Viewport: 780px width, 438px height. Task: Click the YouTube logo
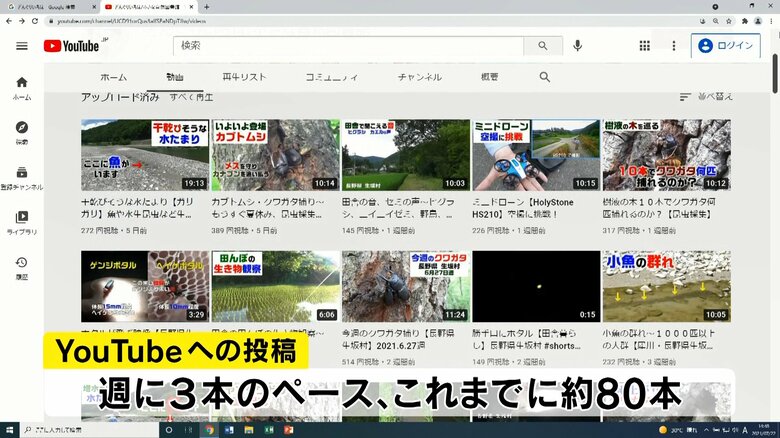coord(71,46)
